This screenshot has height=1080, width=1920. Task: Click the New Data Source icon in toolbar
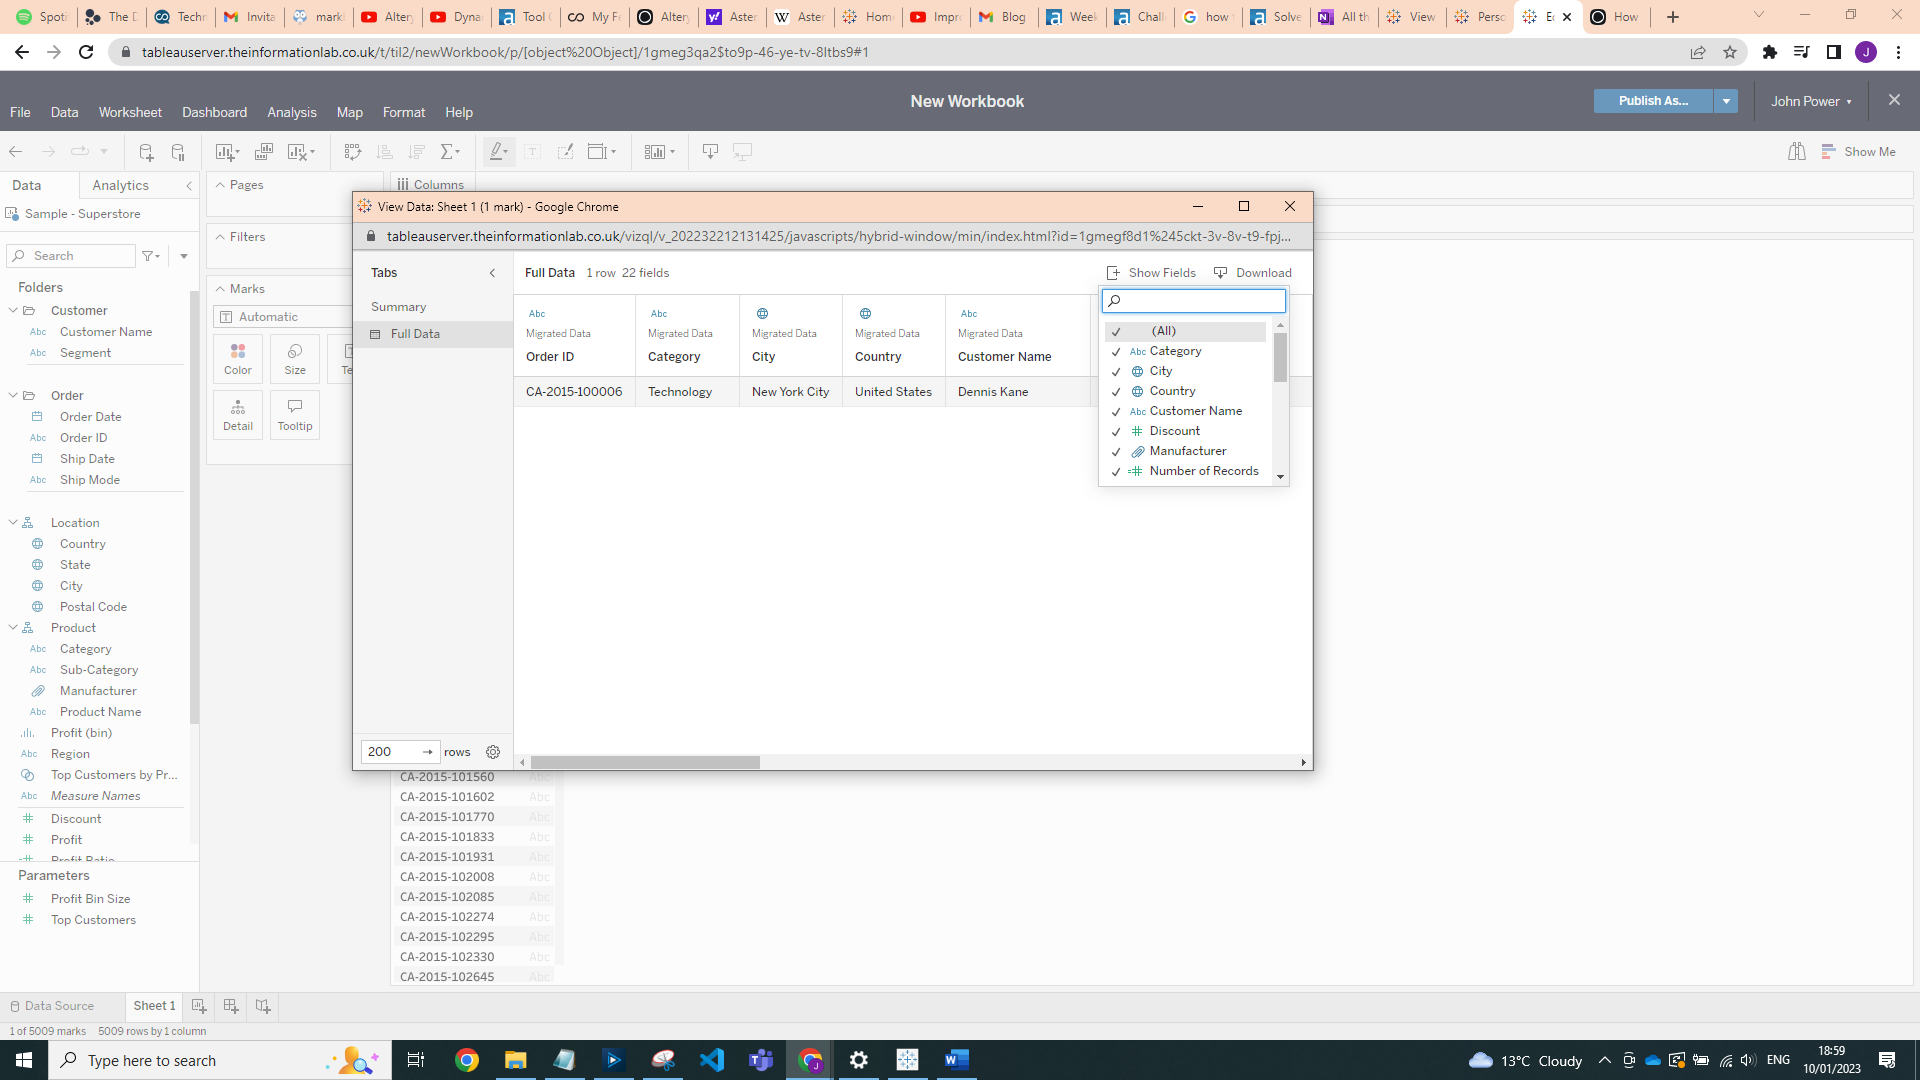point(146,152)
